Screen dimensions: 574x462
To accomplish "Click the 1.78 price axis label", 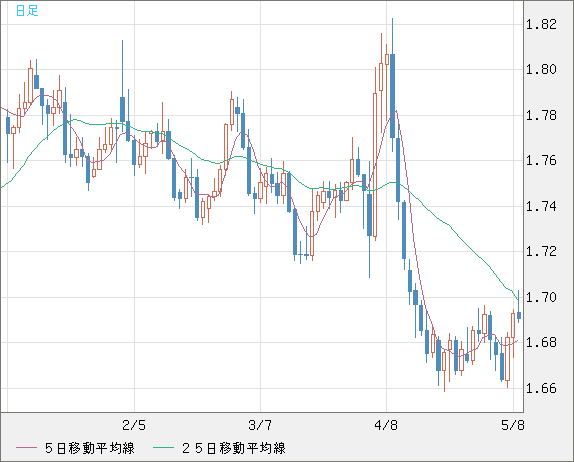I will (541, 115).
